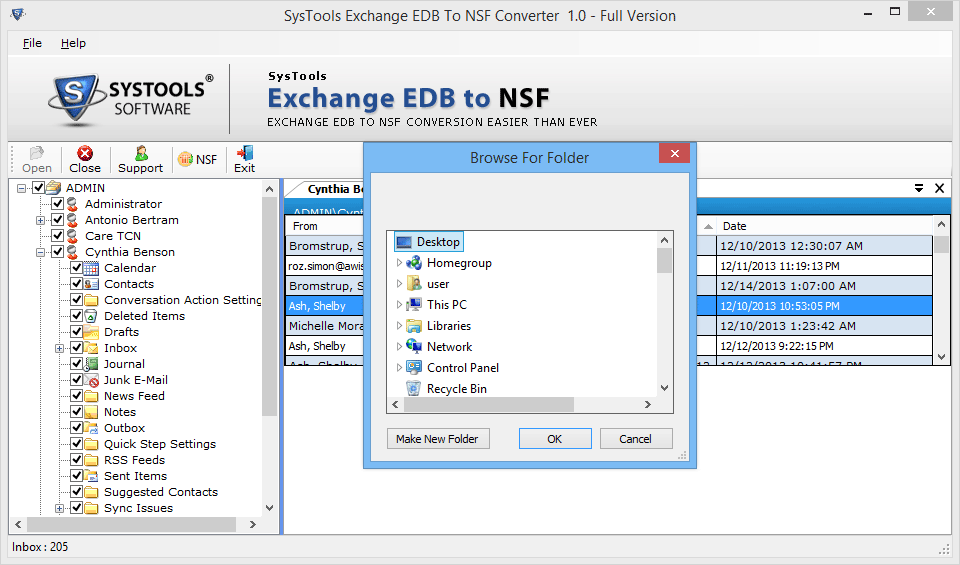Click the Outbox folder icon
960x565 pixels.
click(x=91, y=428)
